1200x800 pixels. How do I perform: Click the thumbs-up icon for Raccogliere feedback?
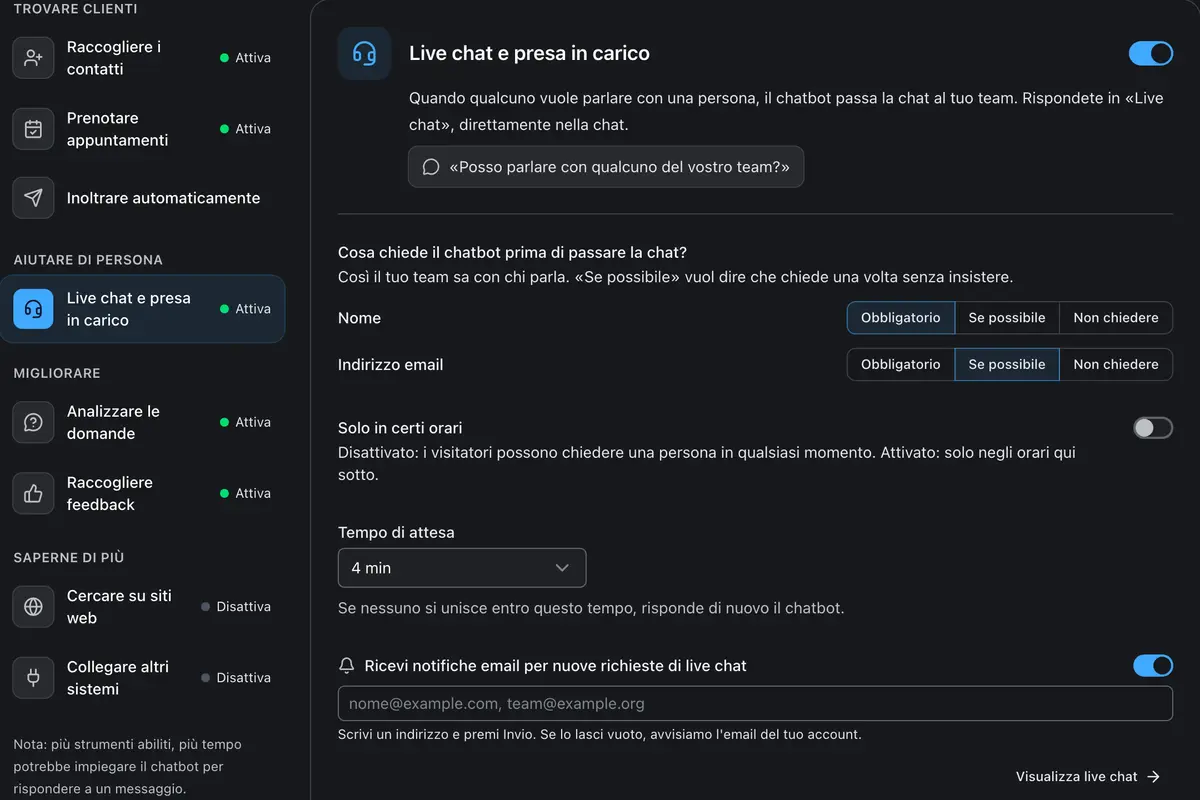[33, 493]
